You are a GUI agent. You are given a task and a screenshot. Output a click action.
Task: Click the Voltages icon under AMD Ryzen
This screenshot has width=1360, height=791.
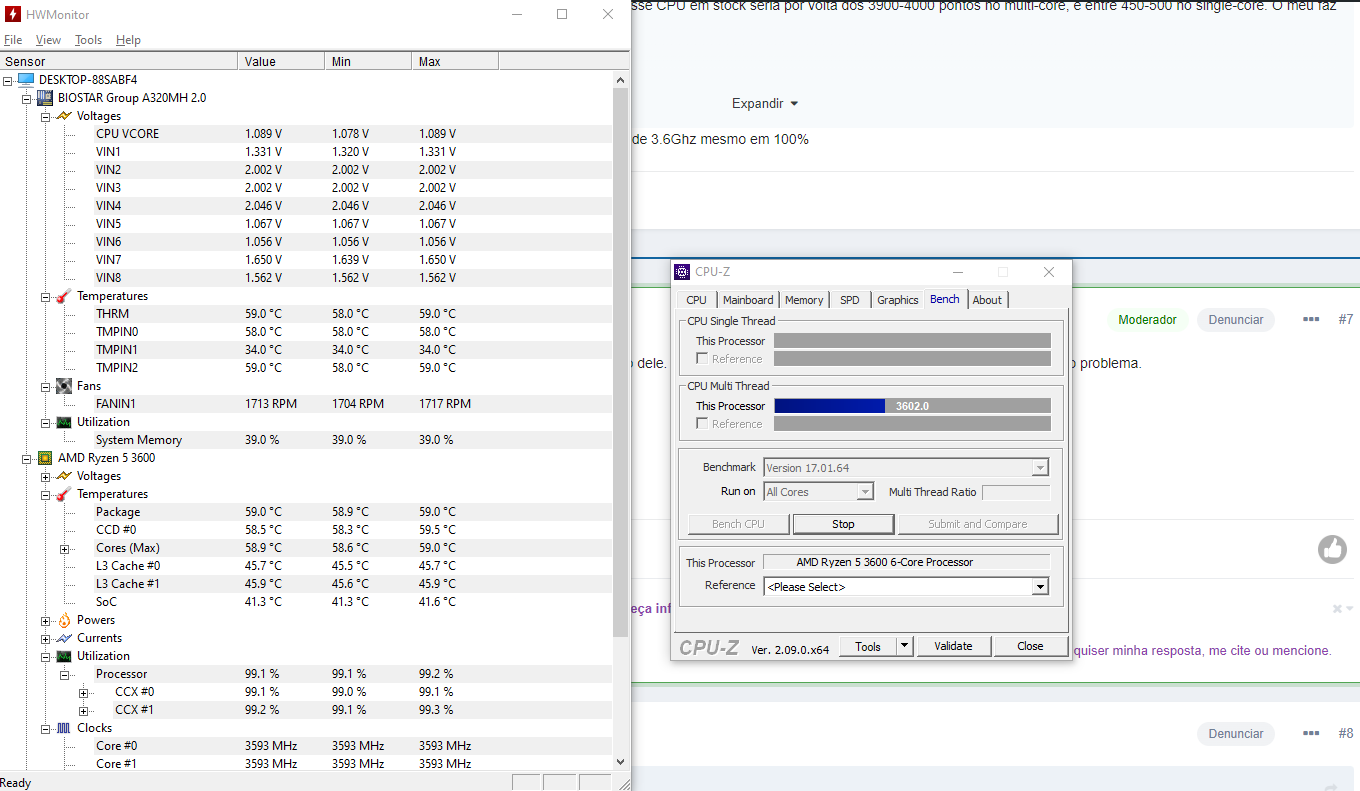coord(64,476)
